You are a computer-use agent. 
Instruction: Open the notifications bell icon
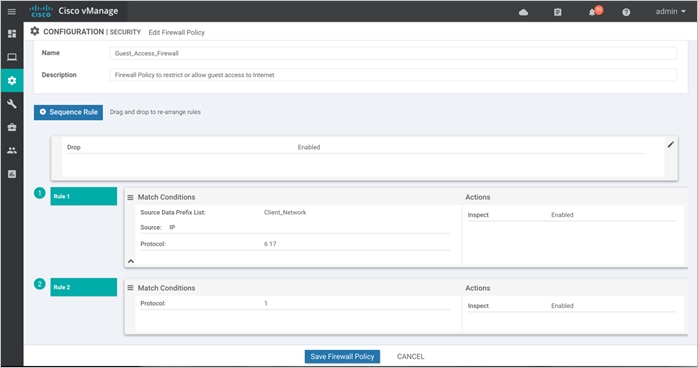592,12
